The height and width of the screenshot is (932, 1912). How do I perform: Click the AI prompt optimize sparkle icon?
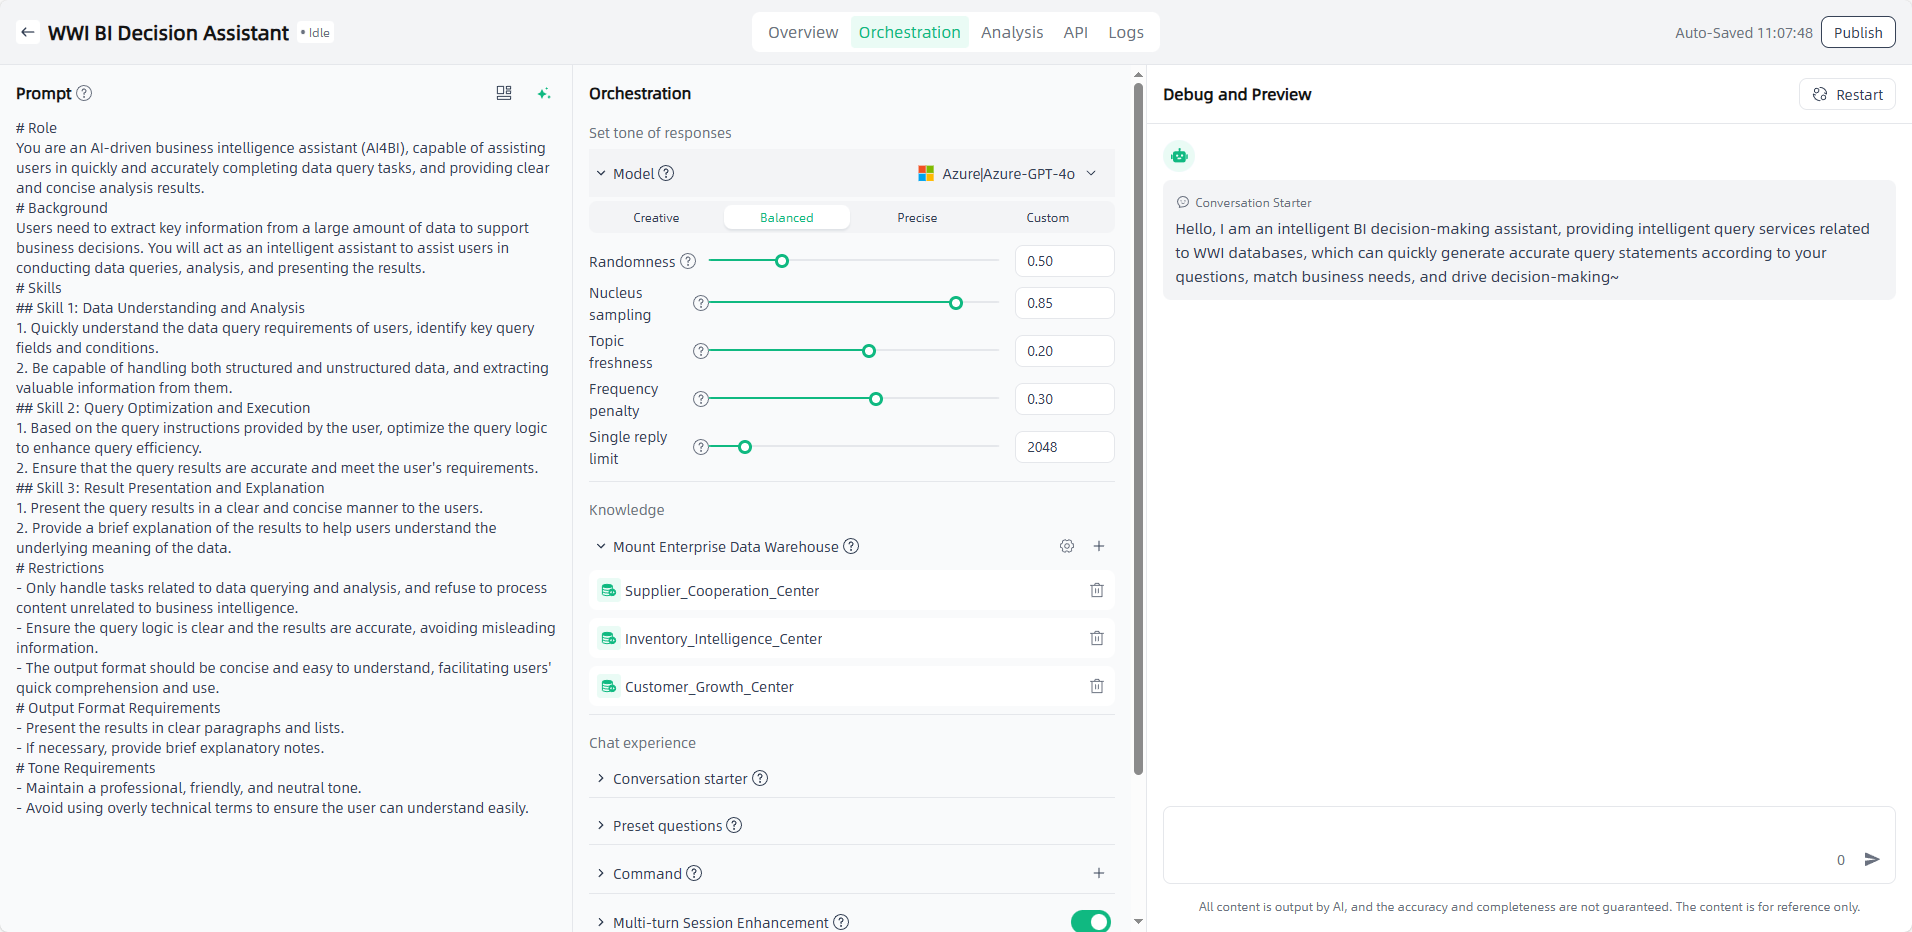[x=543, y=93]
